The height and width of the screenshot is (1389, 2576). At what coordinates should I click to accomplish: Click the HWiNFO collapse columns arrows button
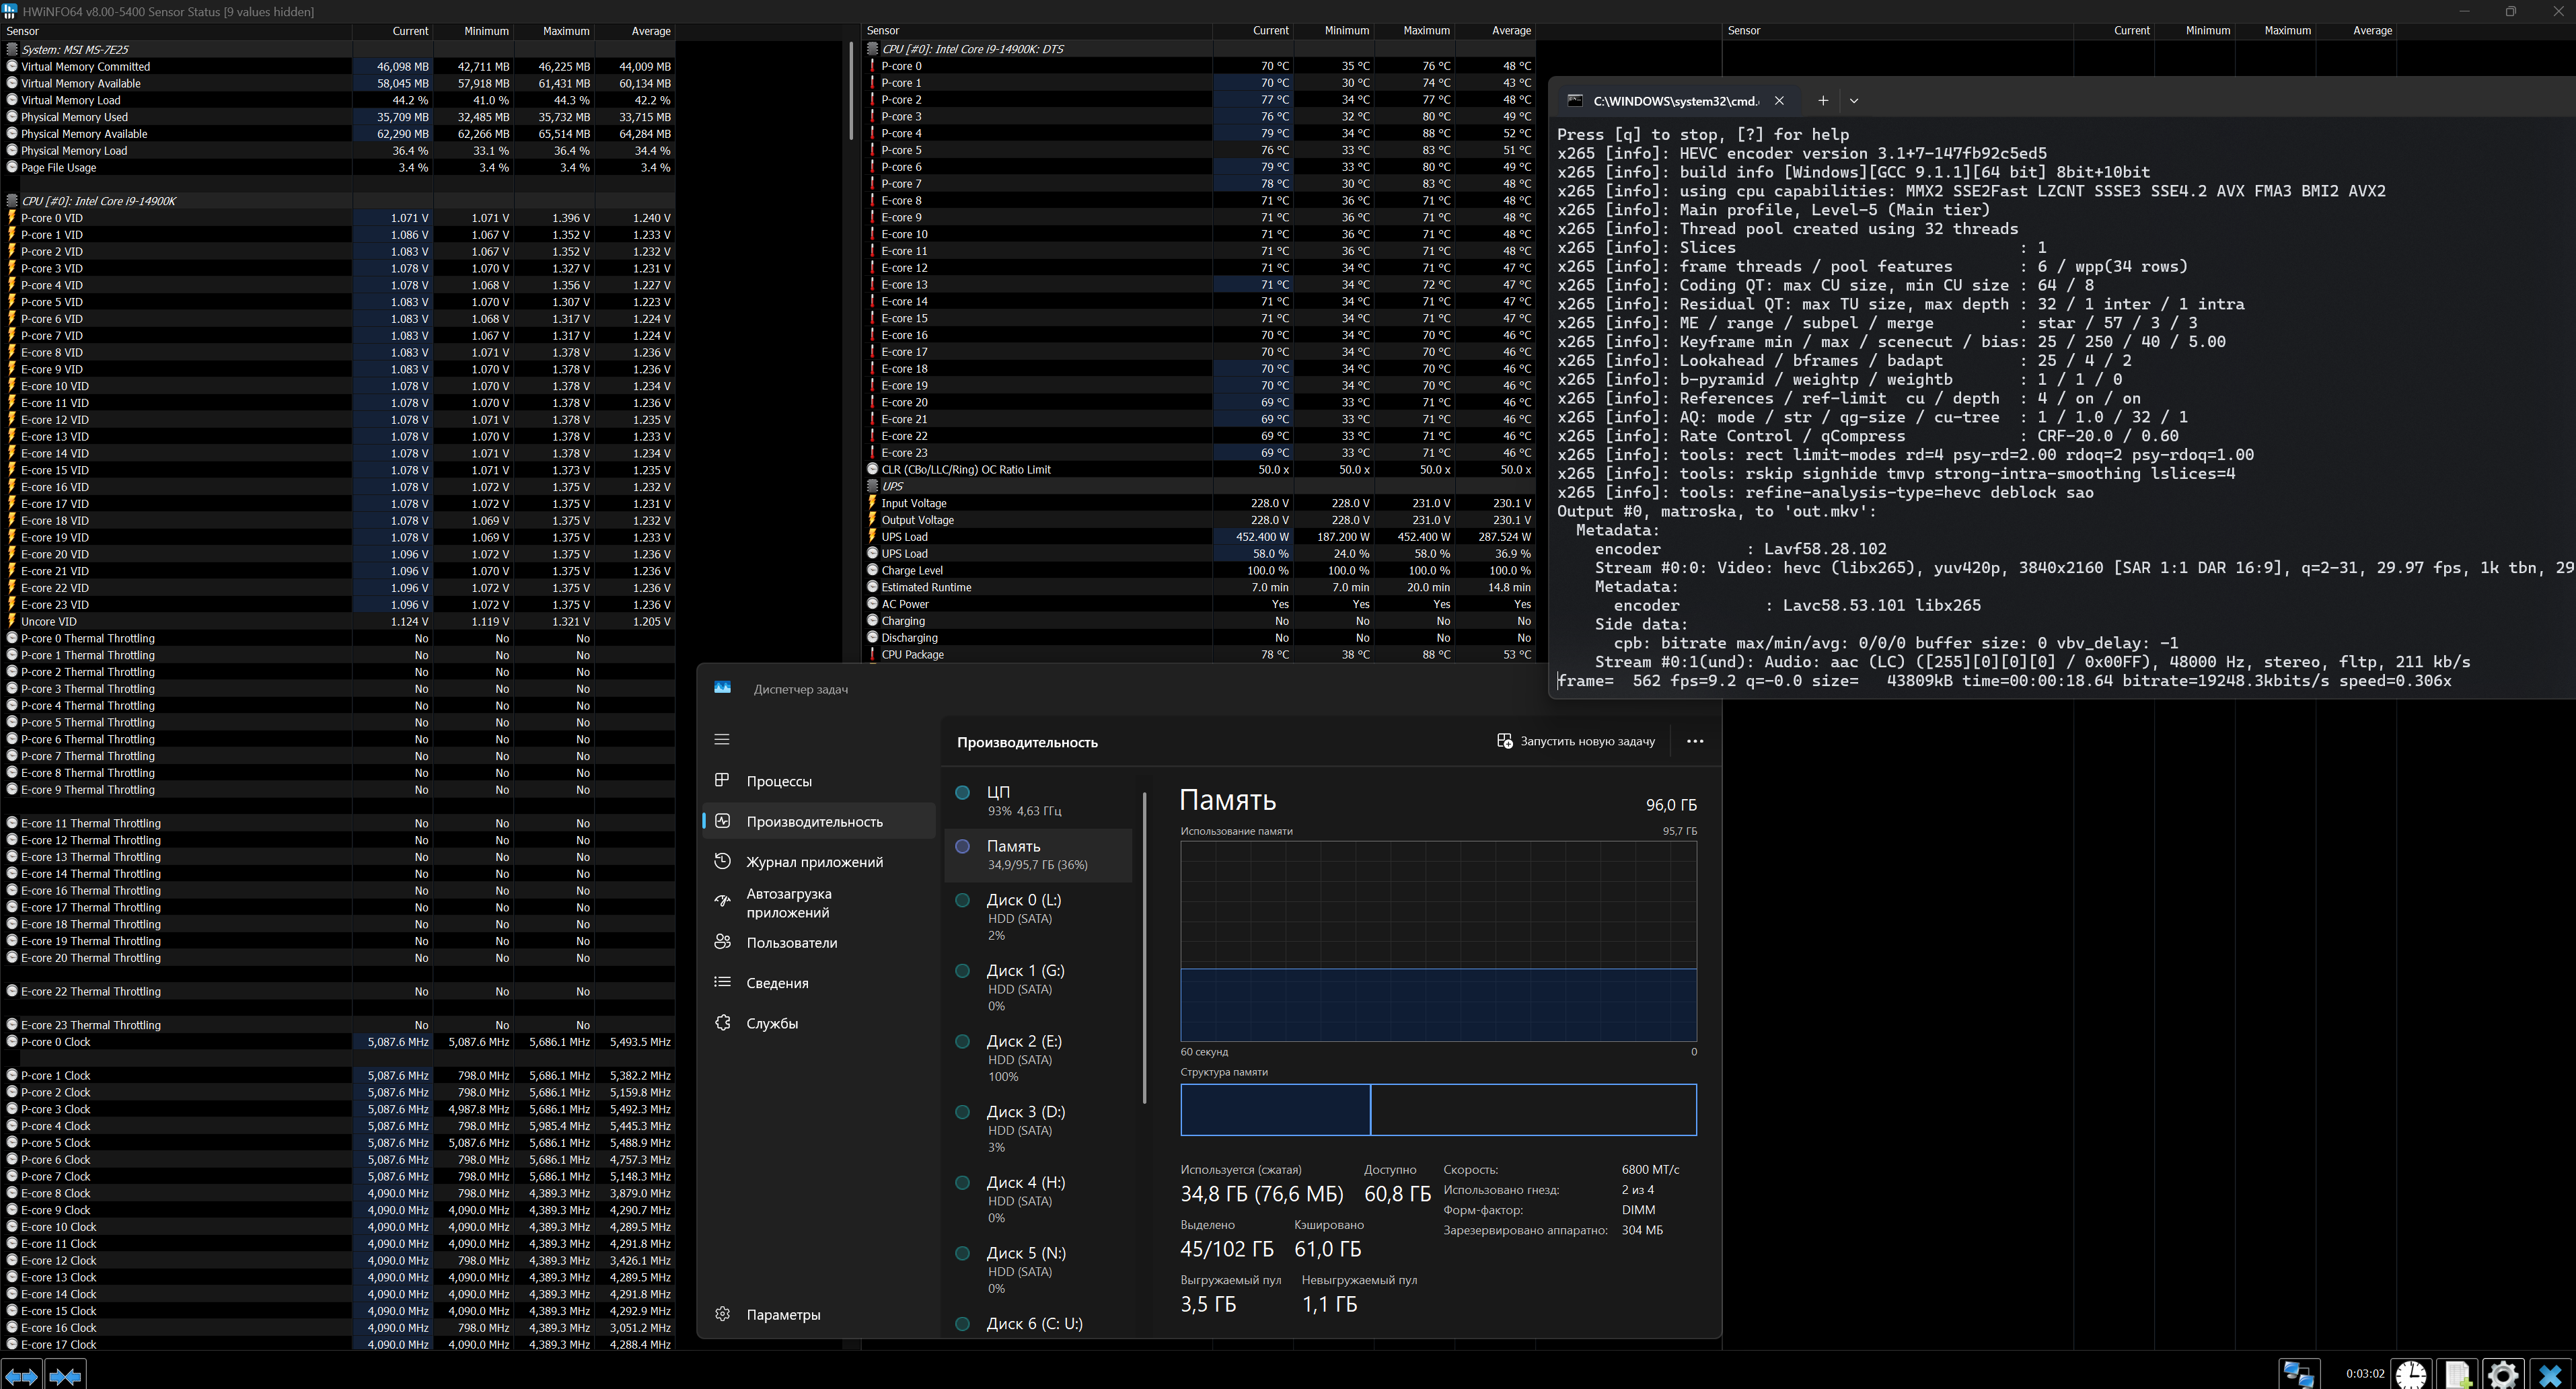click(65, 1376)
